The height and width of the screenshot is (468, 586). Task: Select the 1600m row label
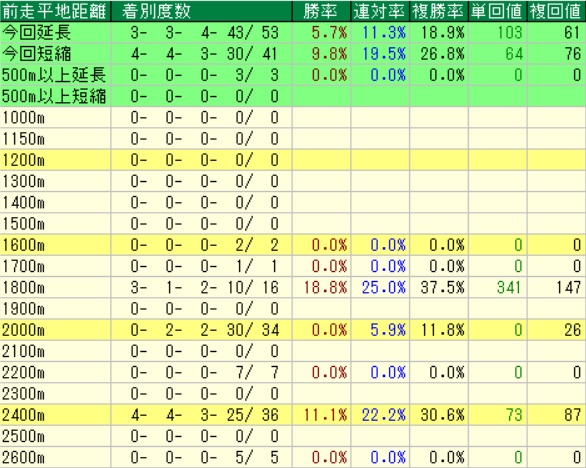24,245
